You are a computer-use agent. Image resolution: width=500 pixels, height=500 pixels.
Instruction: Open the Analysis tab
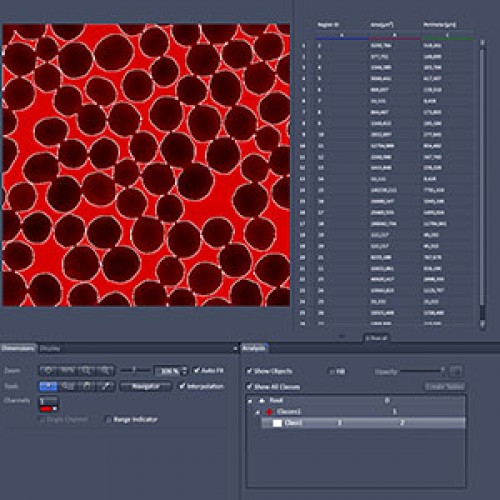254,348
